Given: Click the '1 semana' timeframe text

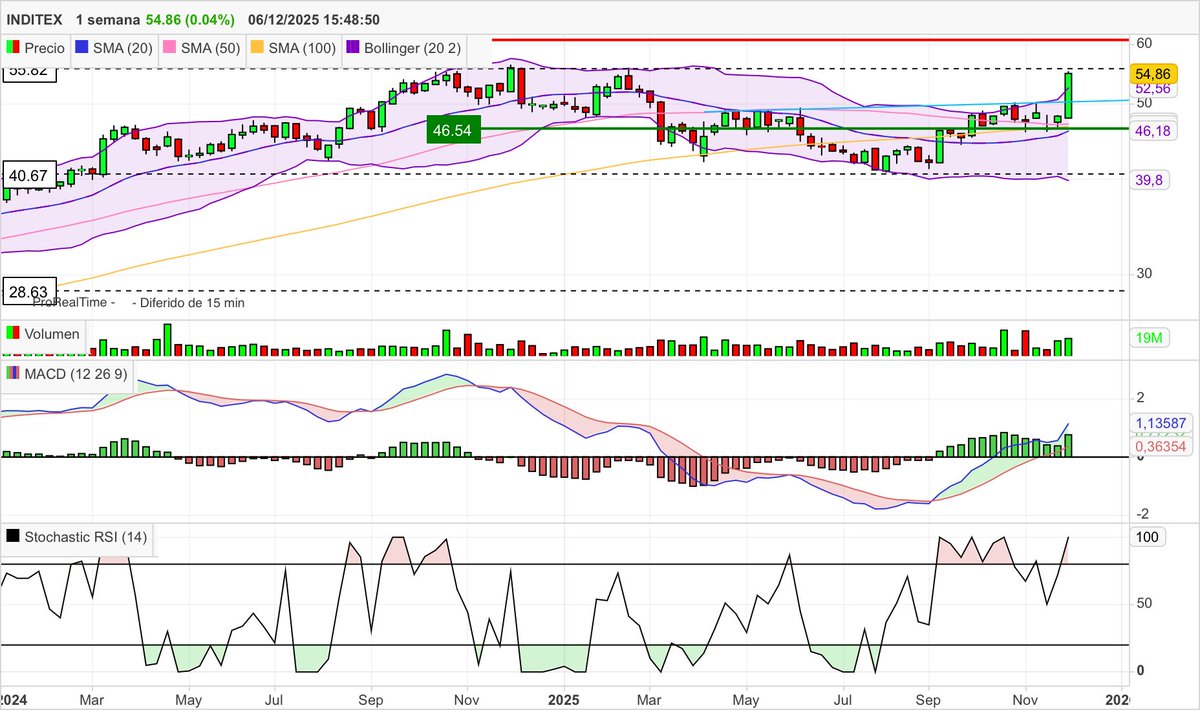Looking at the screenshot, I should (107, 20).
